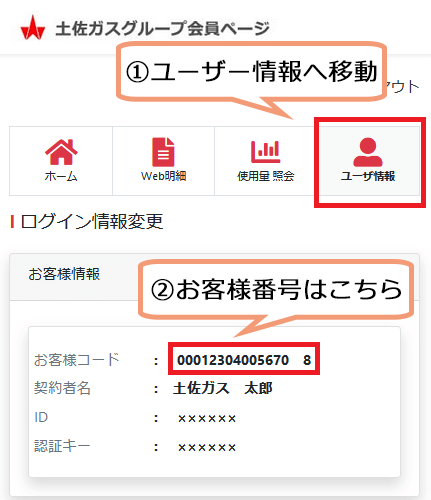Switch to the 使用量照会 tab
The image size is (431, 500).
[x=266, y=161]
